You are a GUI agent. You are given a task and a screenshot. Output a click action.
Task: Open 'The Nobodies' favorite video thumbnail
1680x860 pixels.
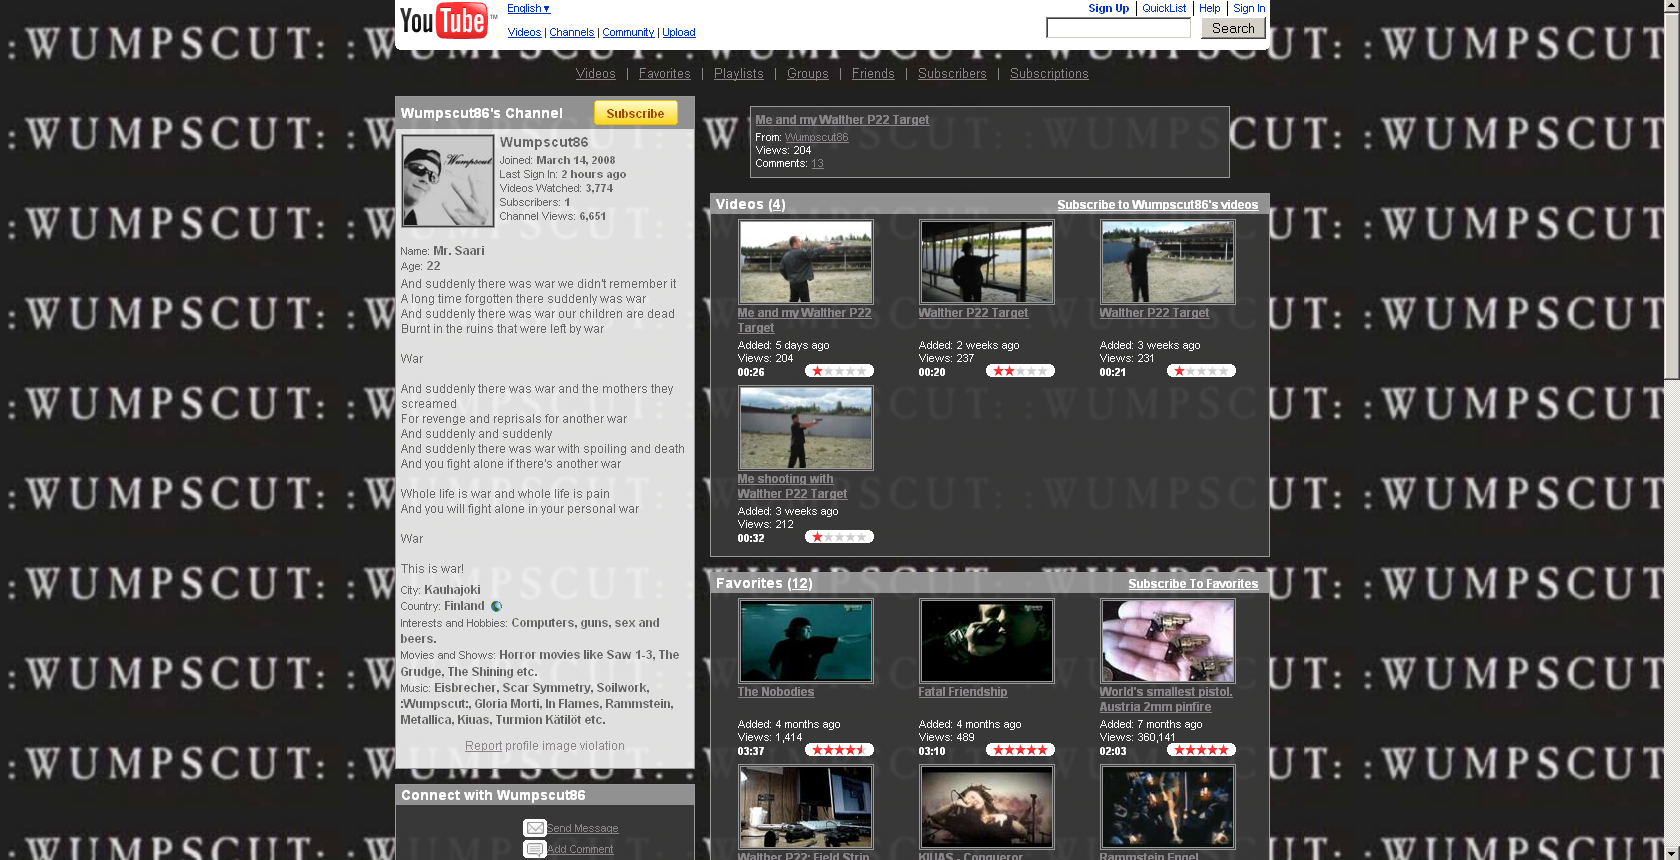click(x=805, y=641)
